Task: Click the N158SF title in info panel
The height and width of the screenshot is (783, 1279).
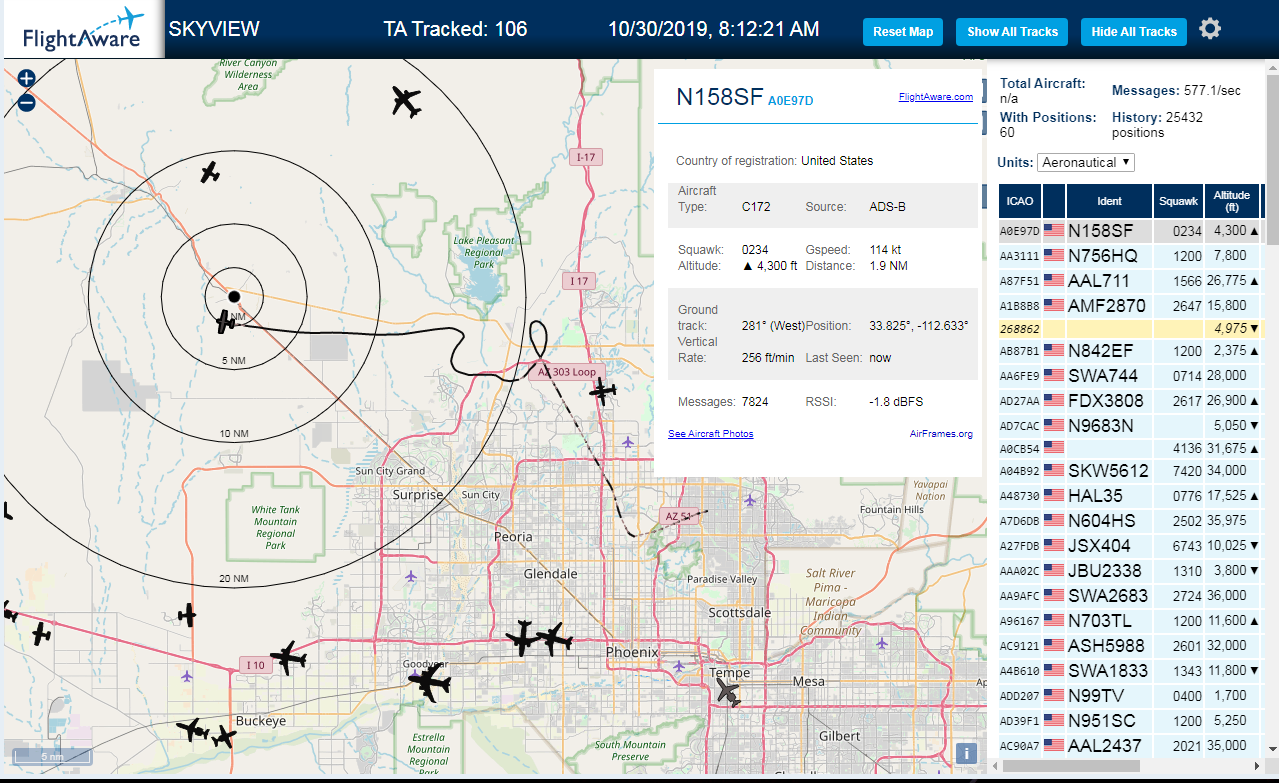Action: (x=720, y=97)
